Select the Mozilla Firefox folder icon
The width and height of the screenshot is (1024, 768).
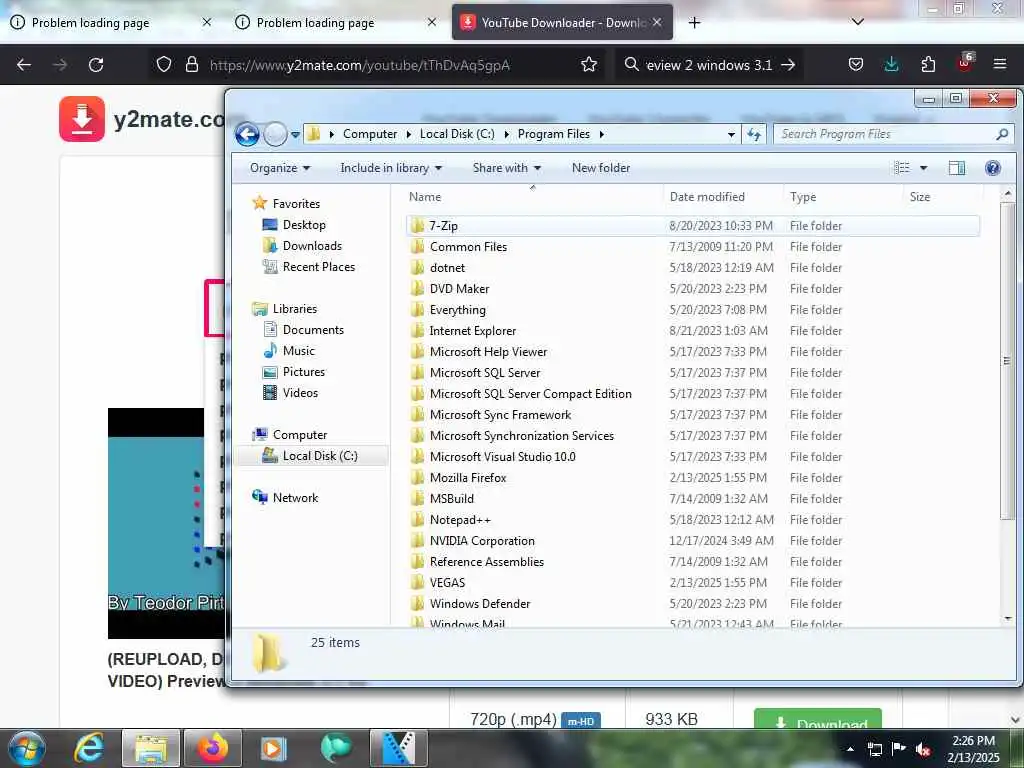pyautogui.click(x=417, y=477)
